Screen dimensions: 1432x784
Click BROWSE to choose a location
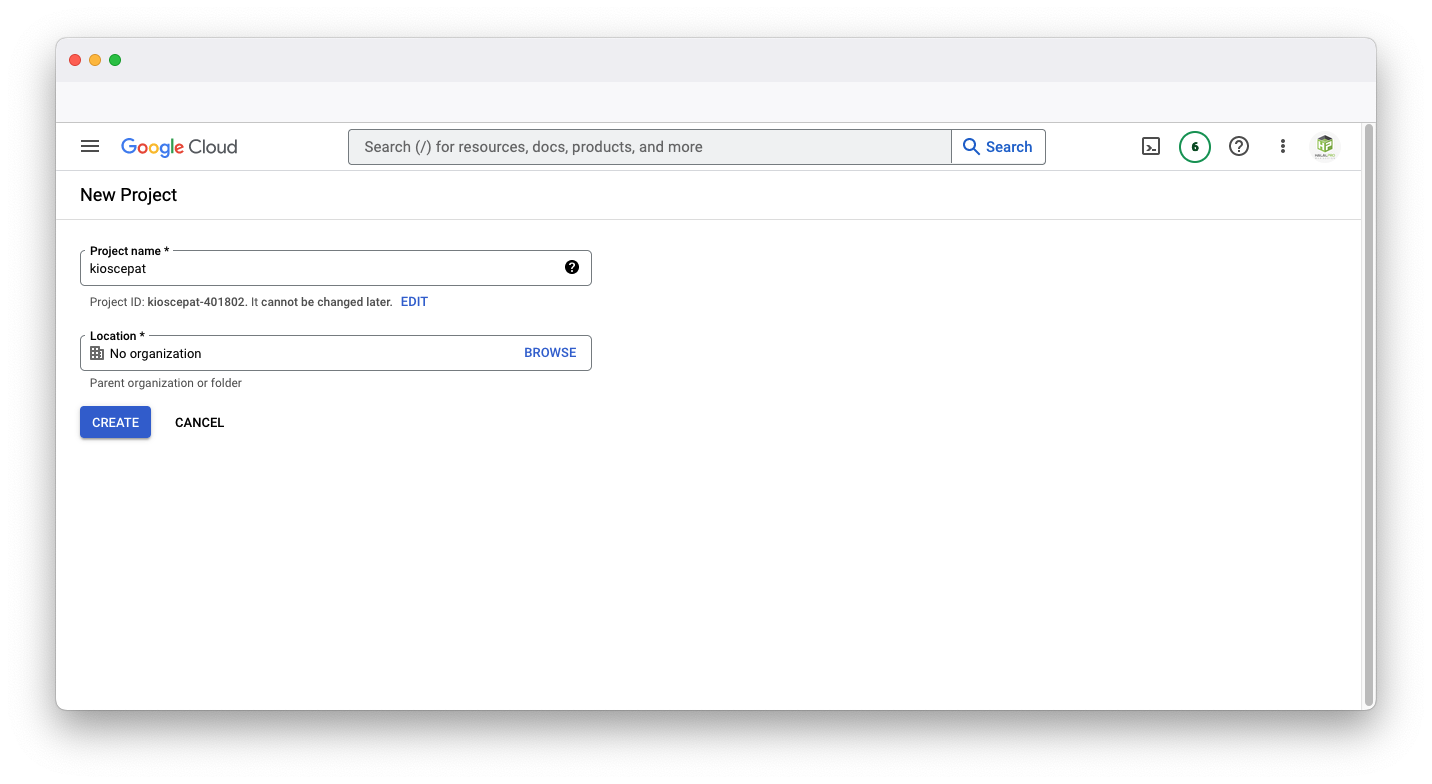coord(550,353)
